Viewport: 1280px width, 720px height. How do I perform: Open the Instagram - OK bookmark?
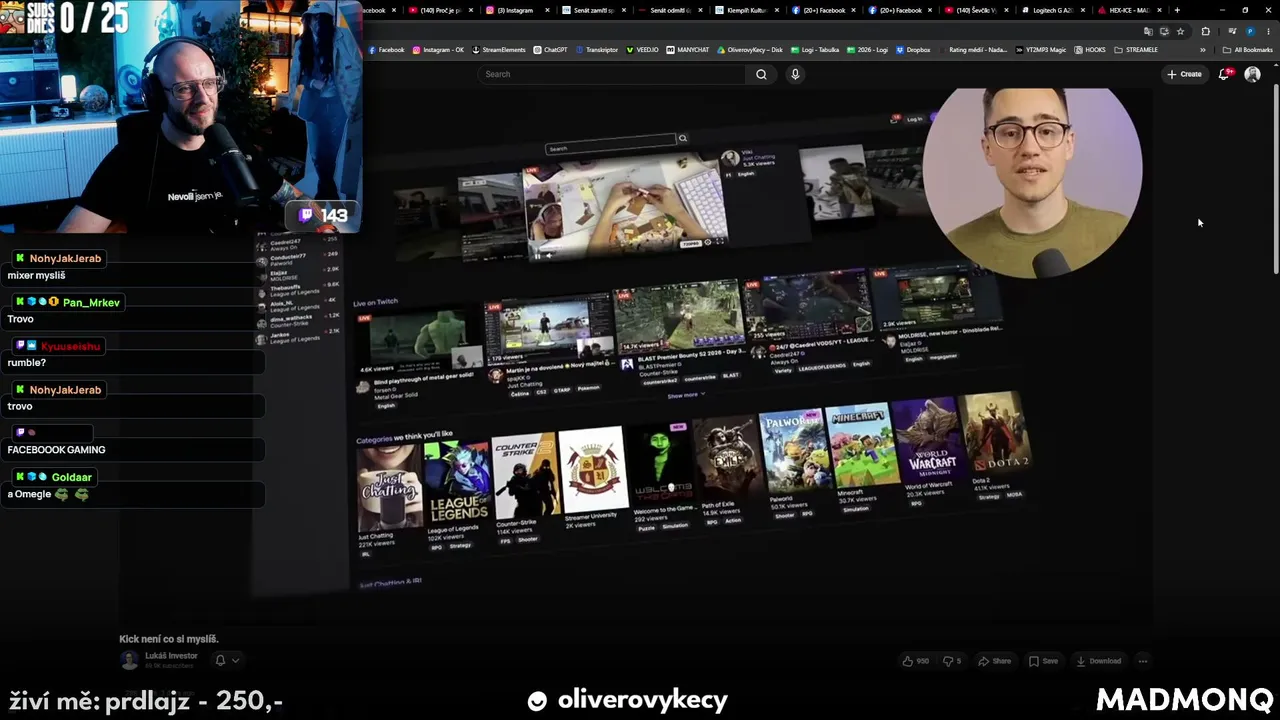click(438, 50)
